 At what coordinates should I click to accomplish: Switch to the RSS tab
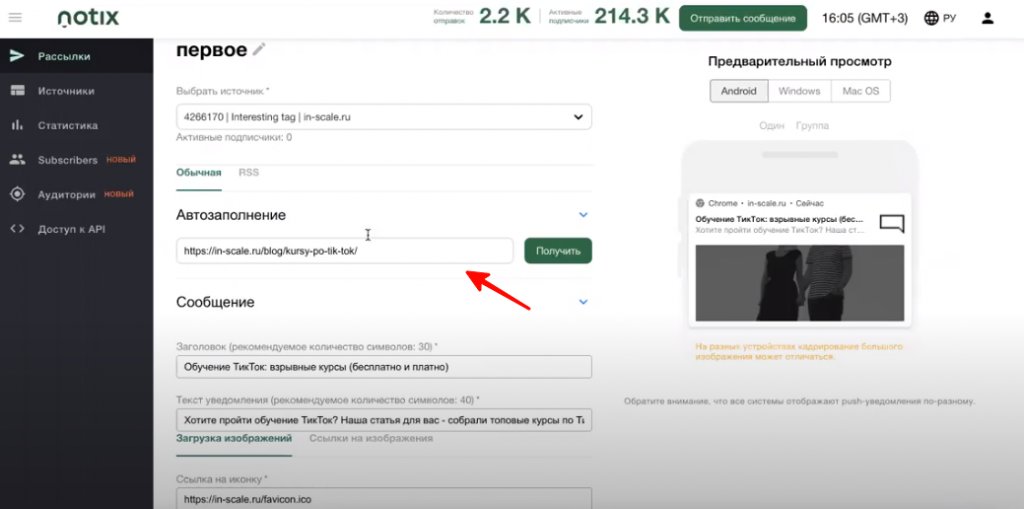pyautogui.click(x=248, y=173)
